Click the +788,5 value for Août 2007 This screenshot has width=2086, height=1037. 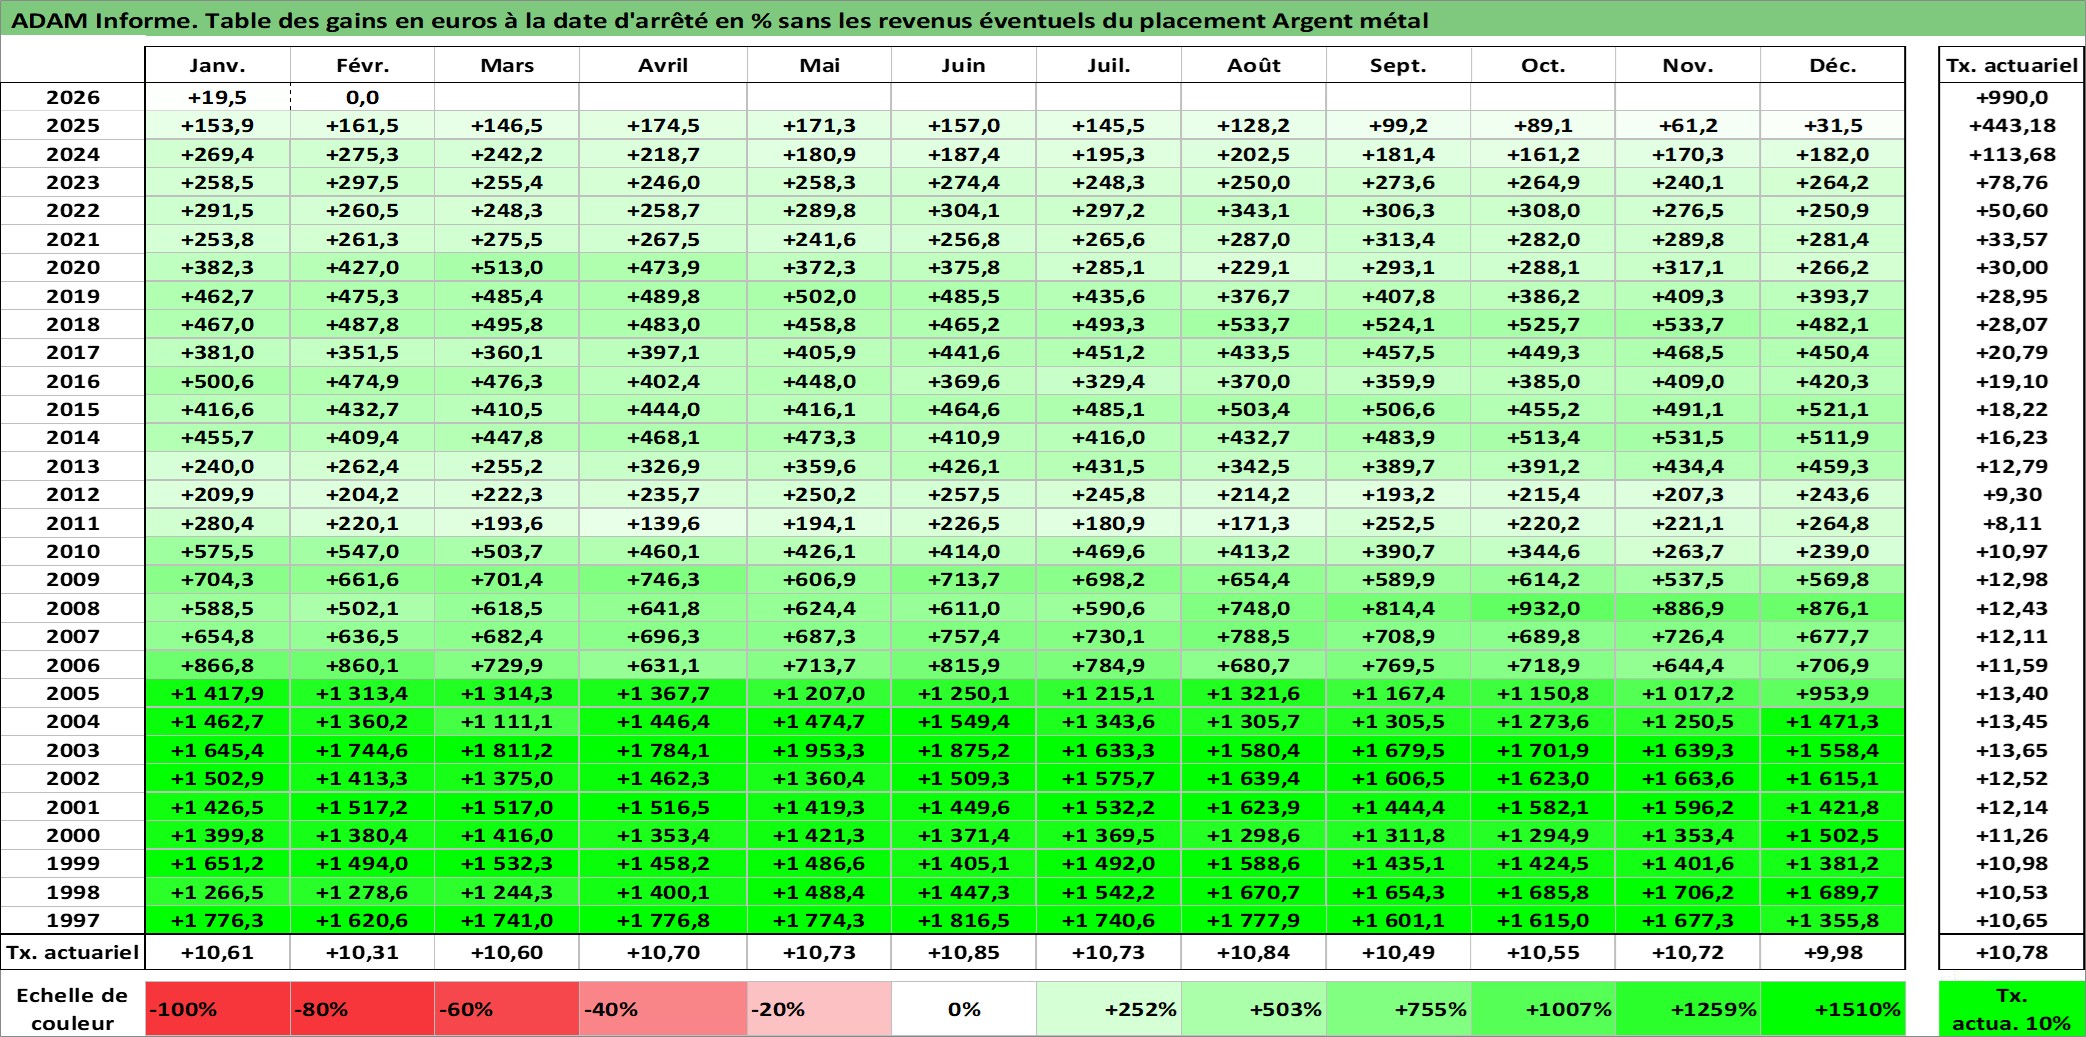(1254, 636)
